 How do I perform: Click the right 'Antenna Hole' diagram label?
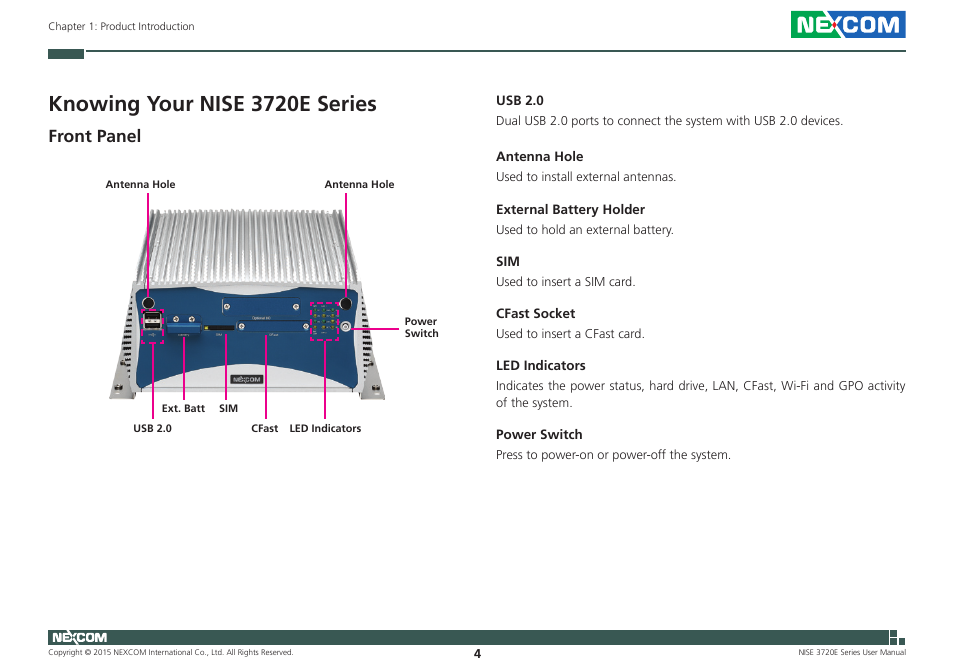click(x=359, y=184)
